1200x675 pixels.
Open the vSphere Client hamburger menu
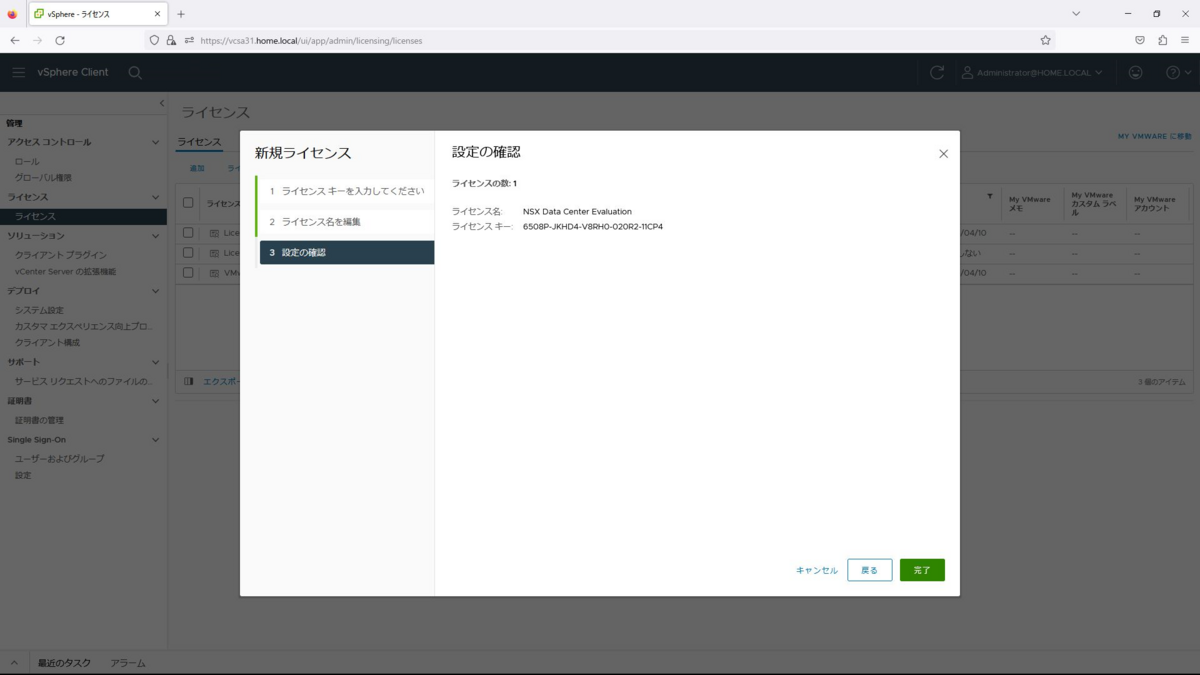(19, 72)
